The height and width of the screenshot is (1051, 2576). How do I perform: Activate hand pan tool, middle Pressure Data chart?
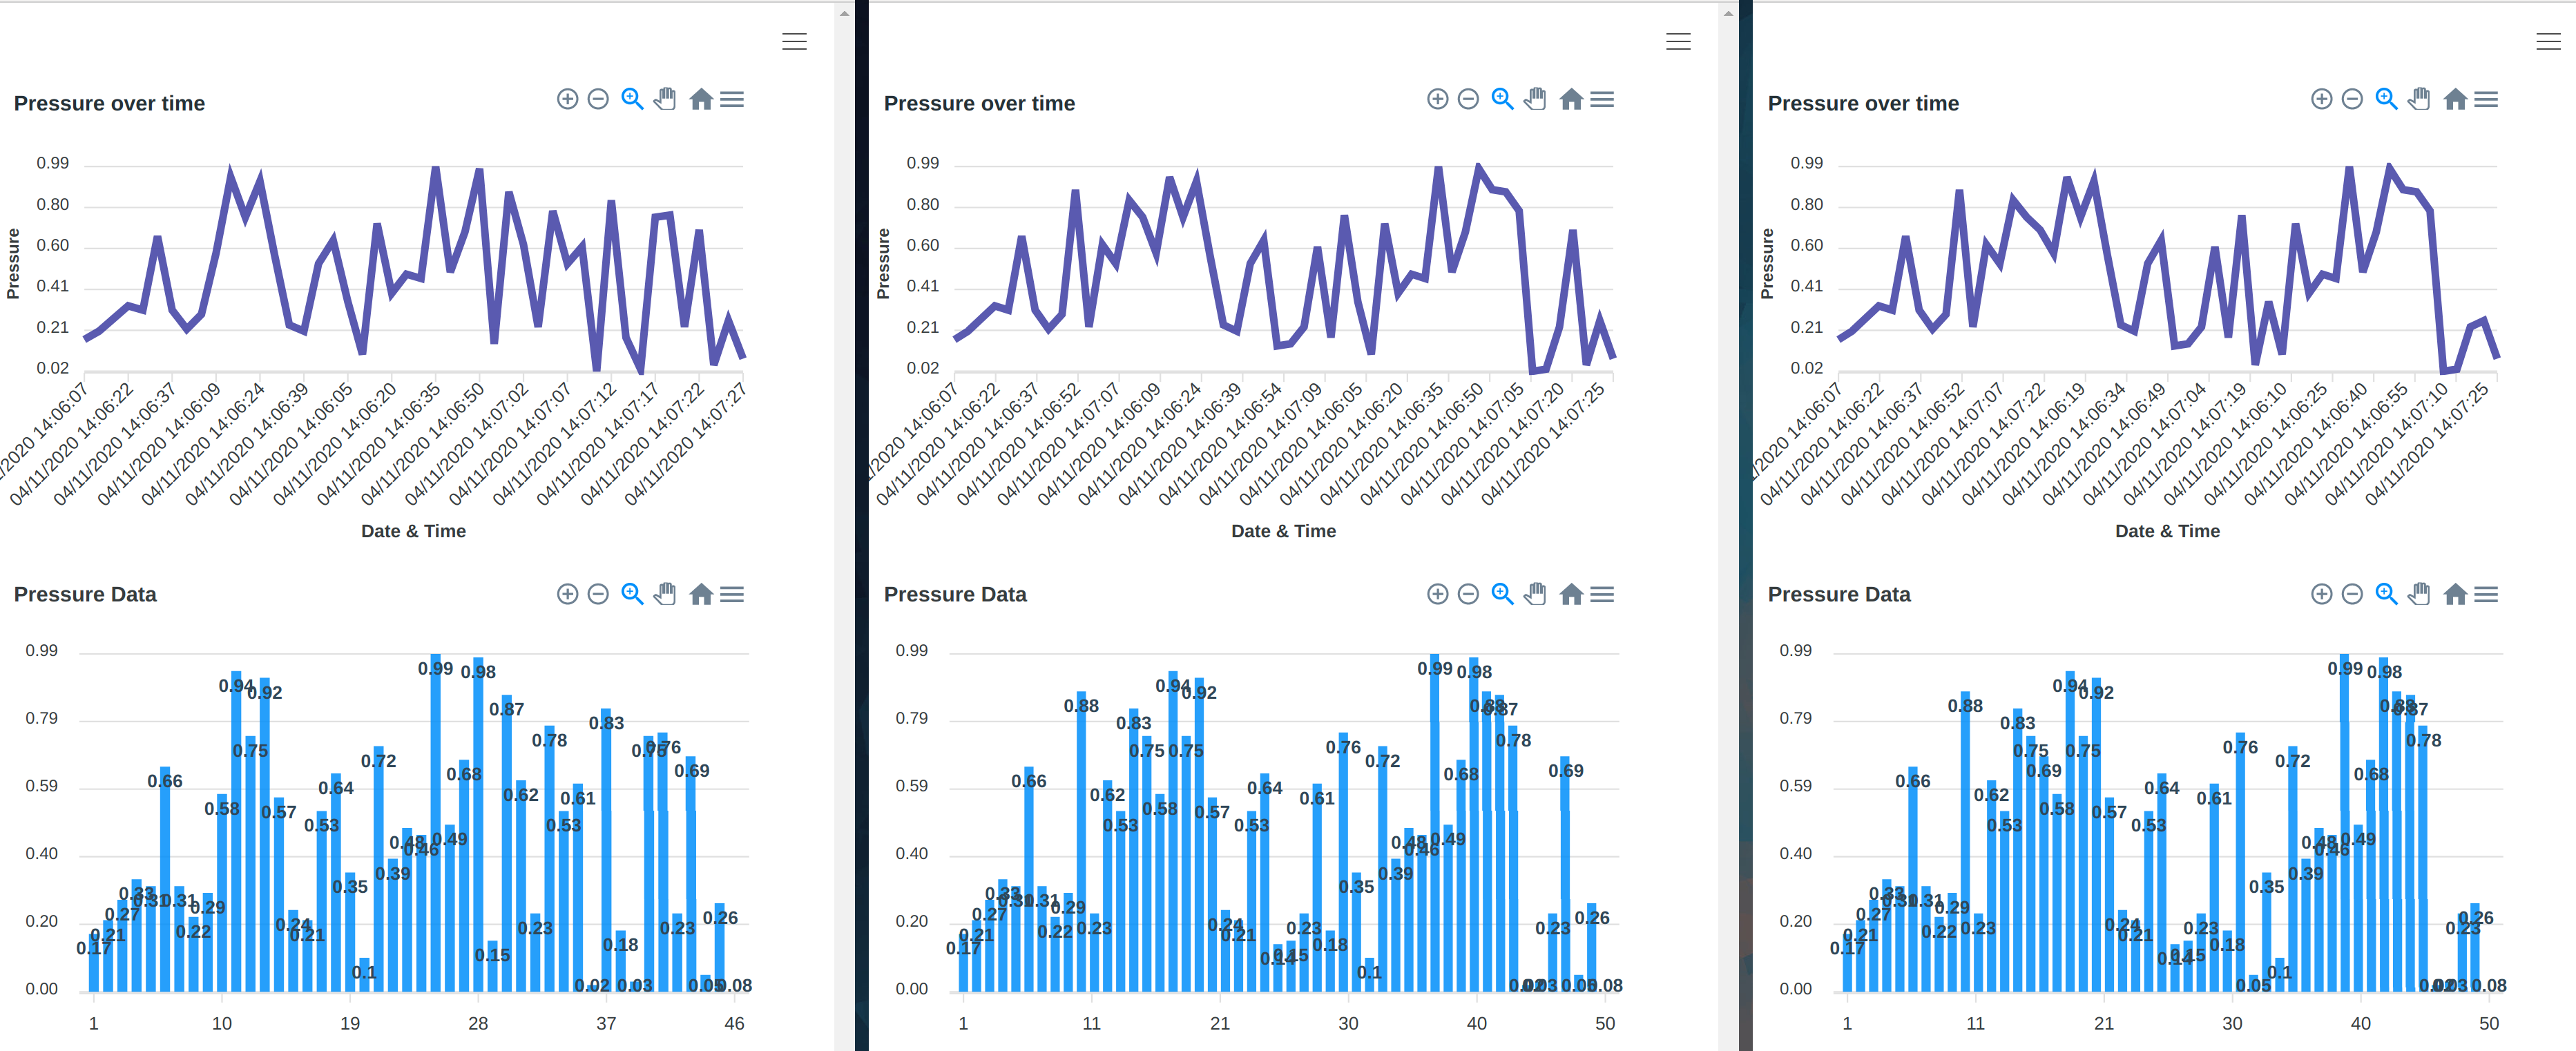tap(1535, 594)
